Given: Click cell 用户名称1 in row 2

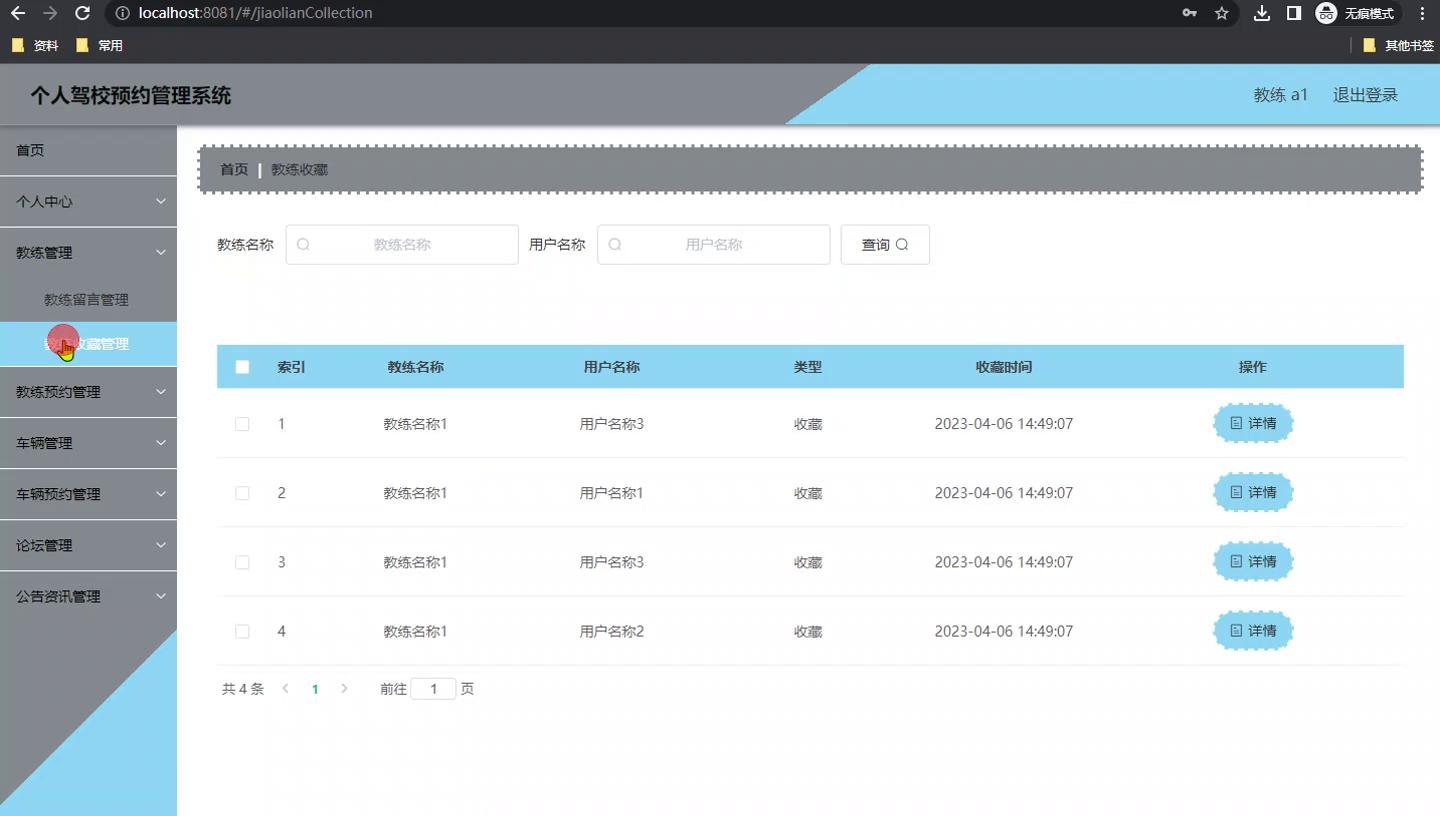Looking at the screenshot, I should (x=612, y=493).
